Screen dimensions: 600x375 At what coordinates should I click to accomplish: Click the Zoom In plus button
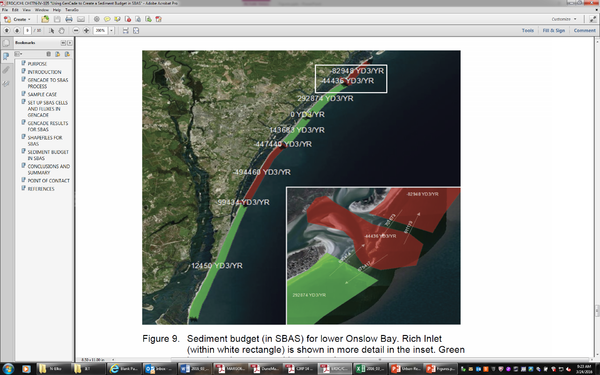coord(86,31)
